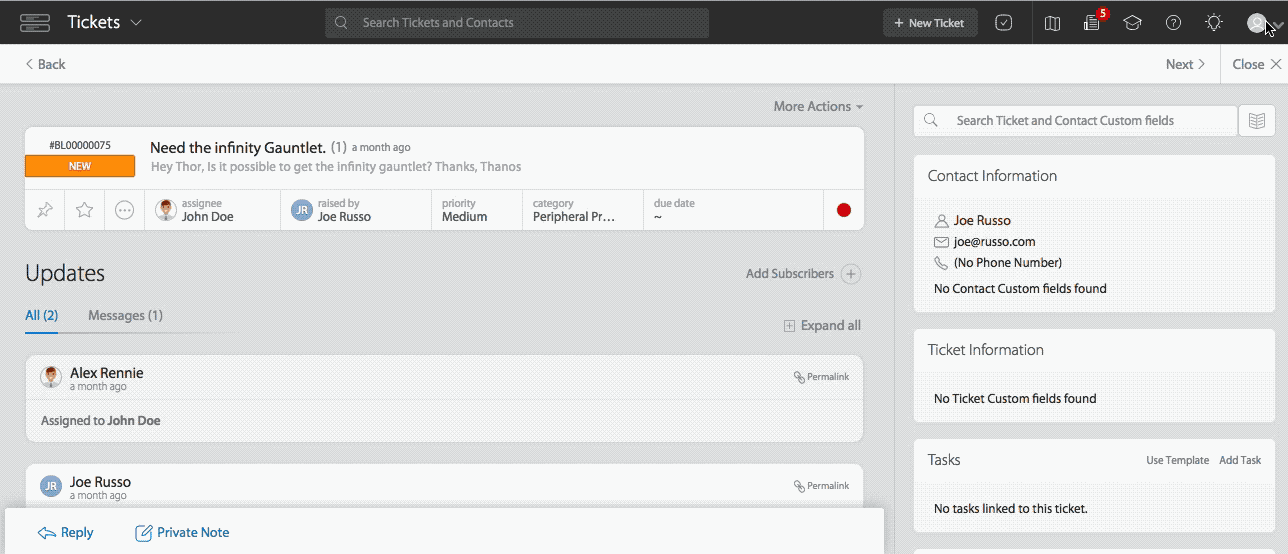Screen dimensions: 1288x554
Task: Click the ellipsis options icon on ticket
Action: coord(124,210)
